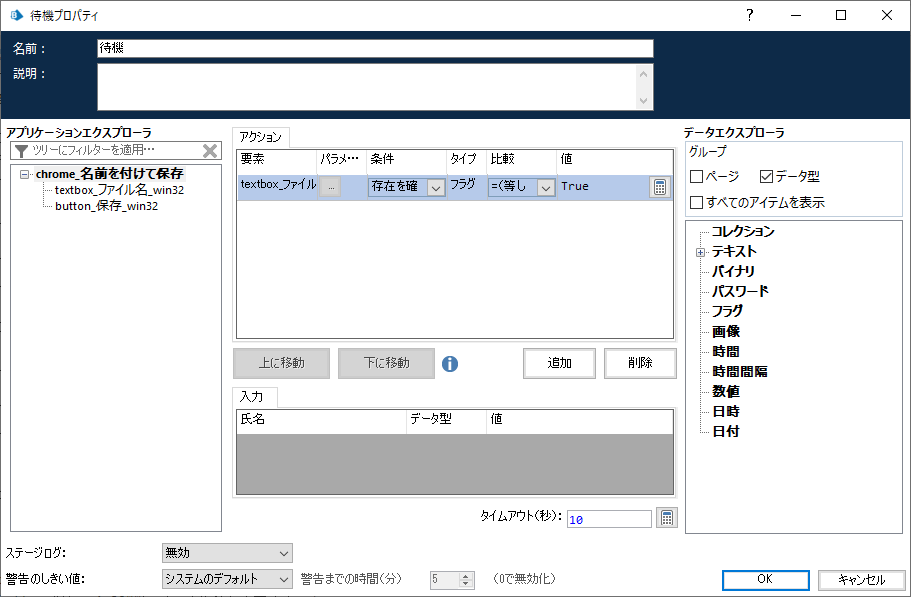Open the ステージログ dropdown
Screen dimensions: 911x597
[227, 553]
